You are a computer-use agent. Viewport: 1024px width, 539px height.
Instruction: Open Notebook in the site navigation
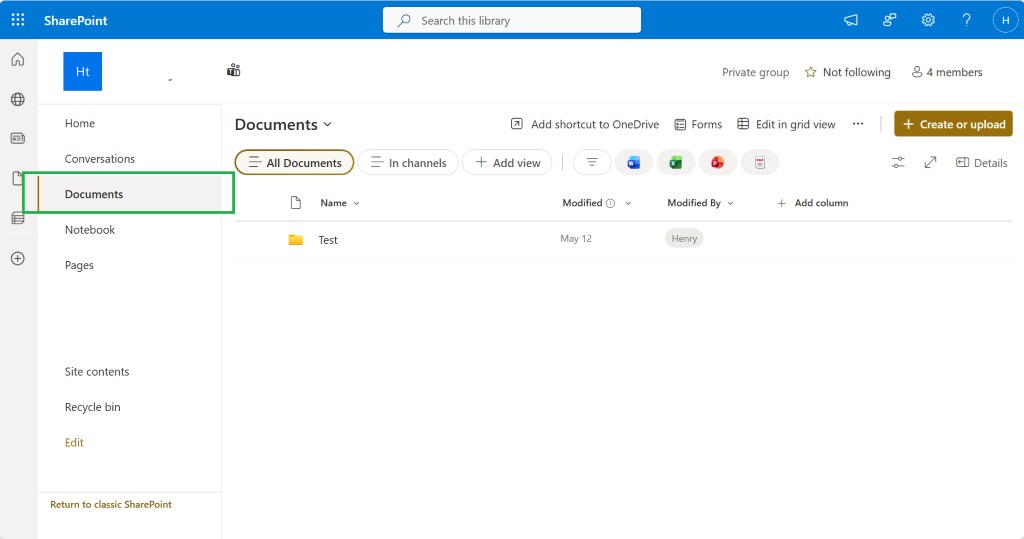pos(89,229)
